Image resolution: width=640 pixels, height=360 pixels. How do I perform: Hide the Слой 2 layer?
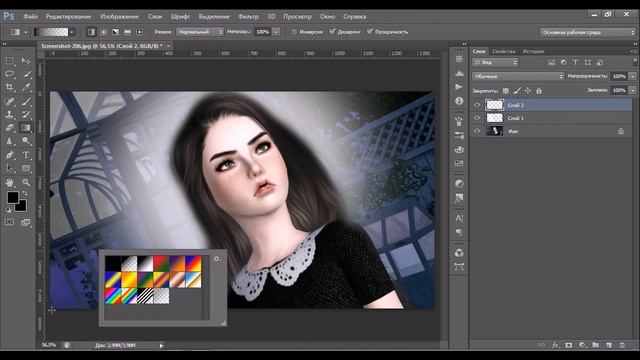click(477, 105)
